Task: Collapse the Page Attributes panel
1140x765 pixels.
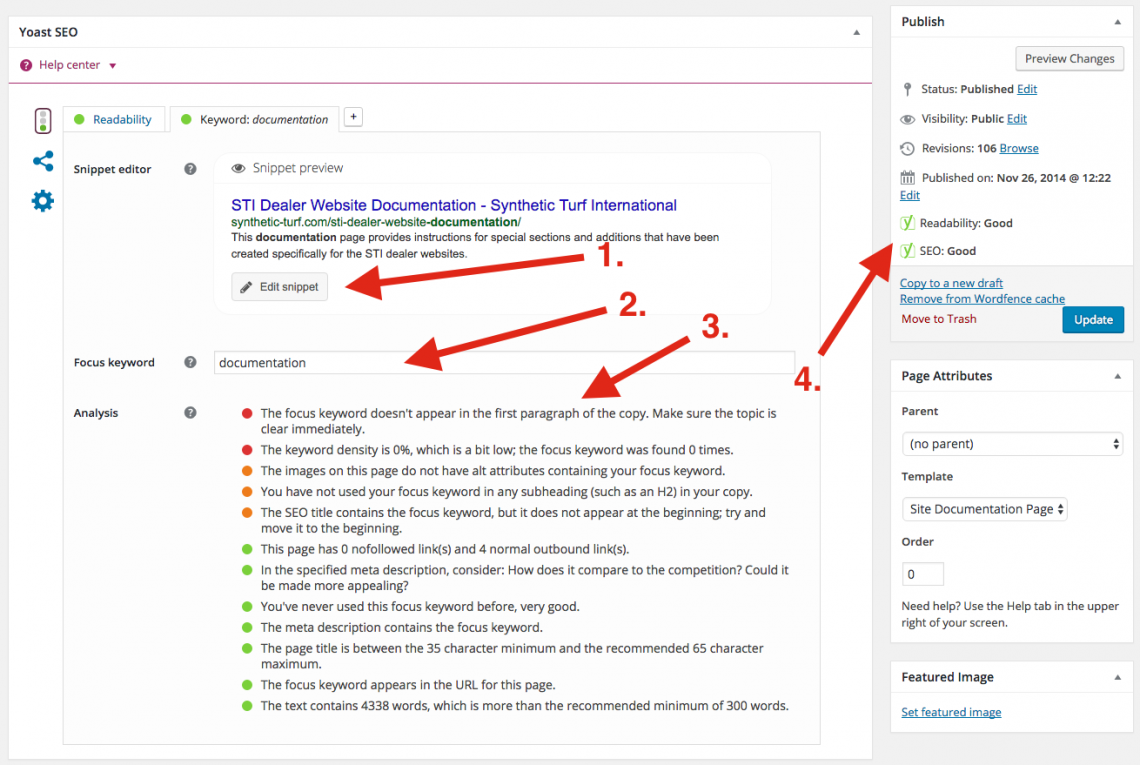Action: (1117, 377)
